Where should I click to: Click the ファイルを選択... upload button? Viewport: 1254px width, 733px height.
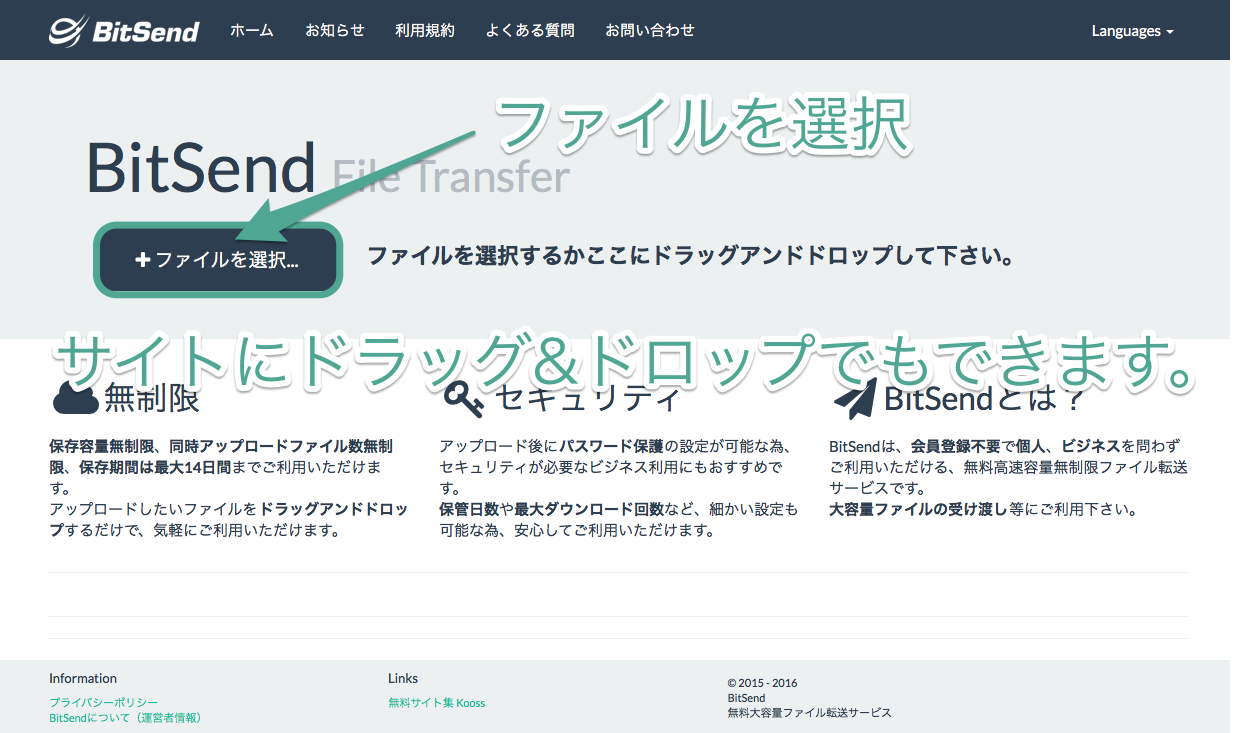click(x=218, y=260)
